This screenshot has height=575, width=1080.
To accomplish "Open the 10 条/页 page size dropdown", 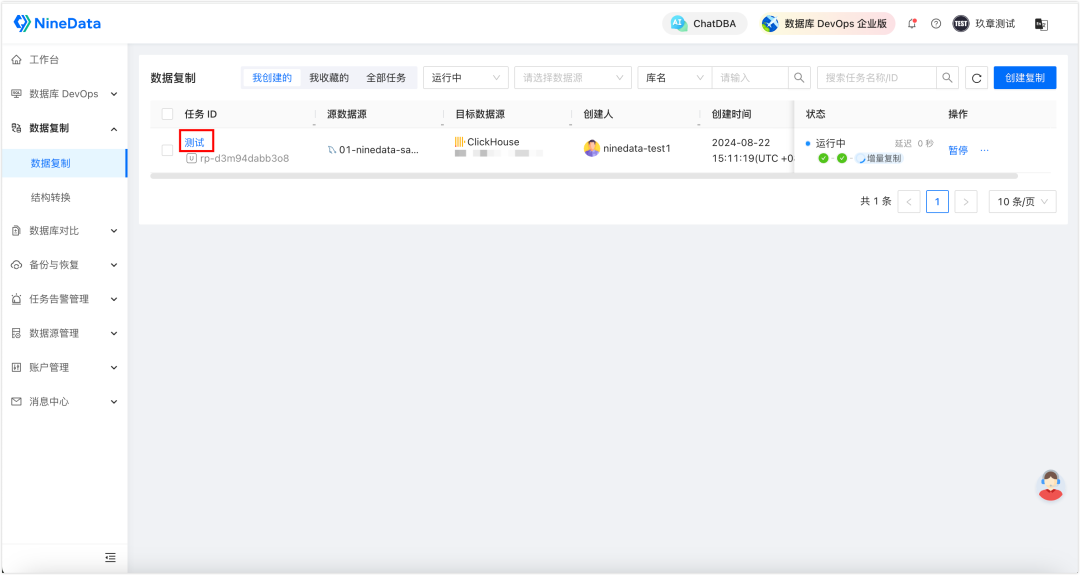I will [1022, 201].
